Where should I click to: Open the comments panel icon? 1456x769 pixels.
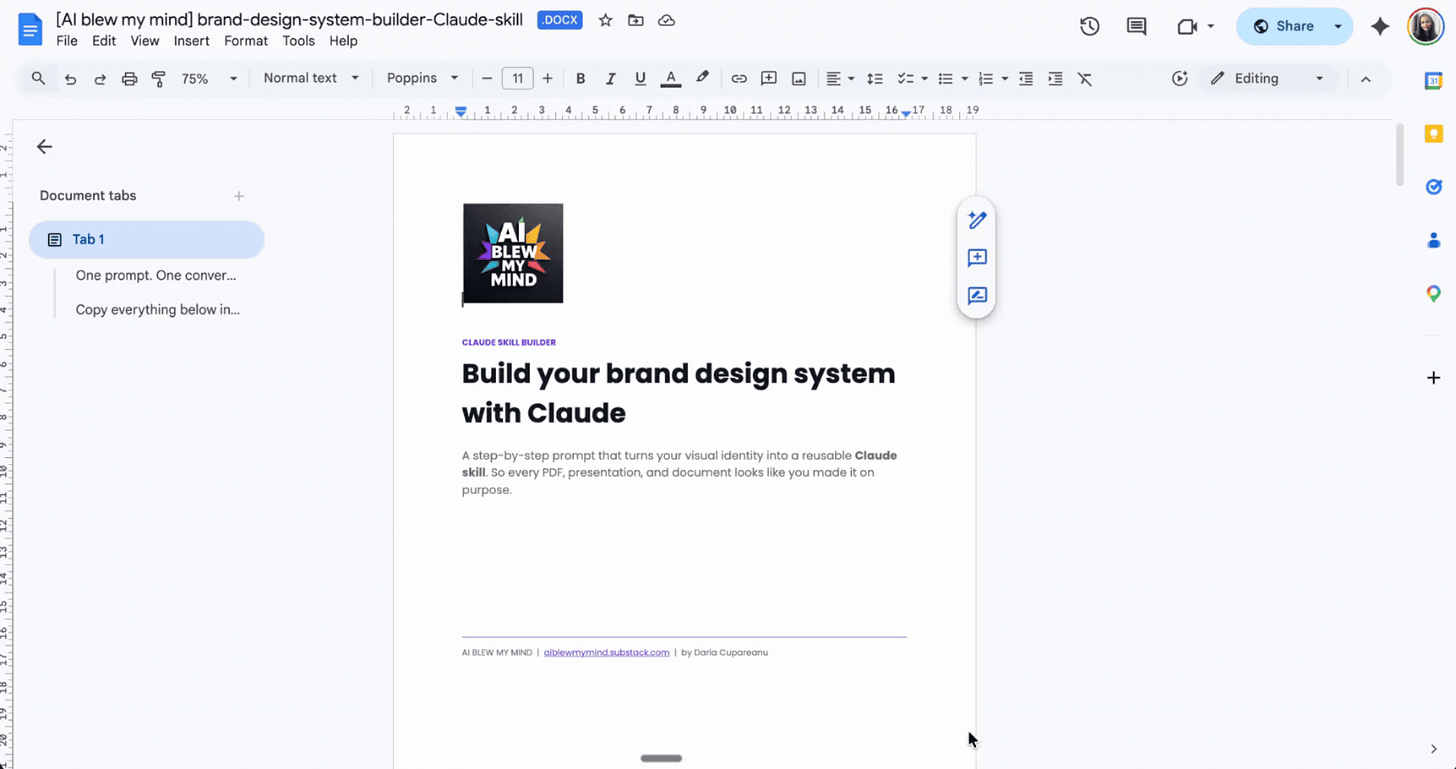(x=1136, y=27)
